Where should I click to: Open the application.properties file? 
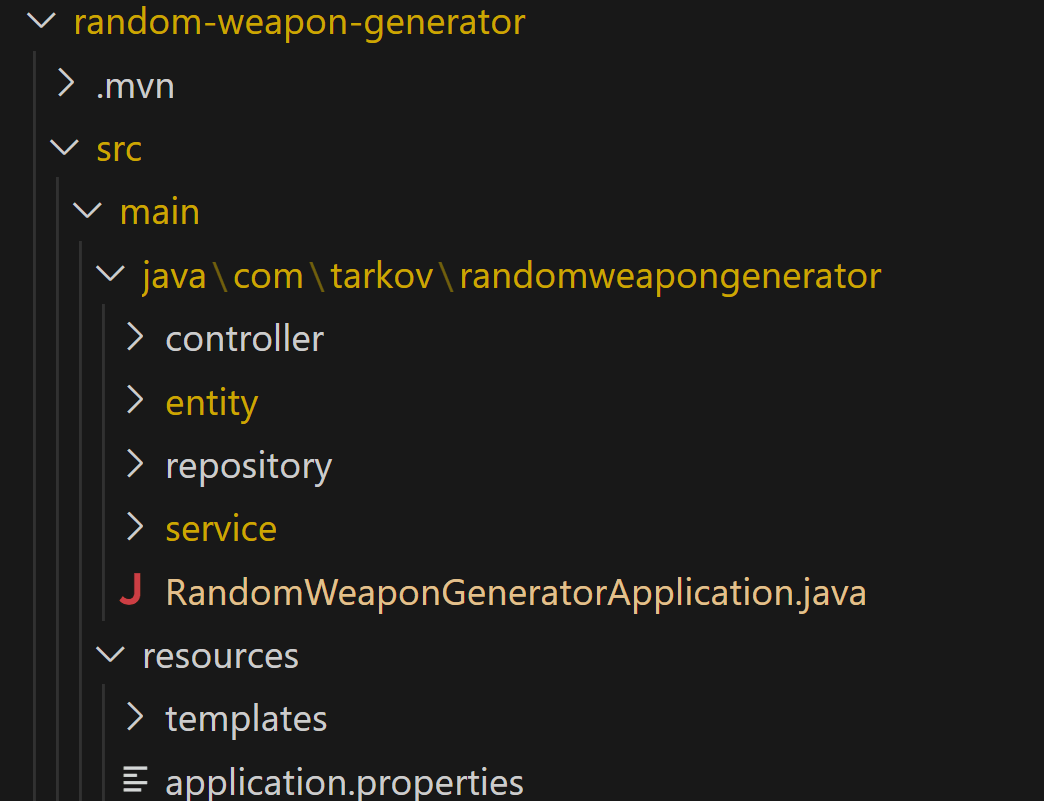click(x=344, y=782)
